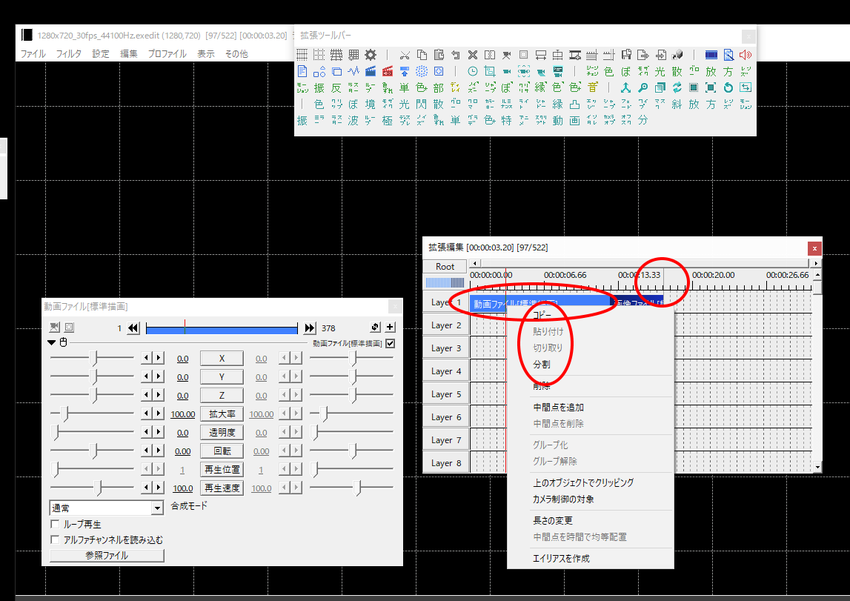Open the 編集 menu

128,54
